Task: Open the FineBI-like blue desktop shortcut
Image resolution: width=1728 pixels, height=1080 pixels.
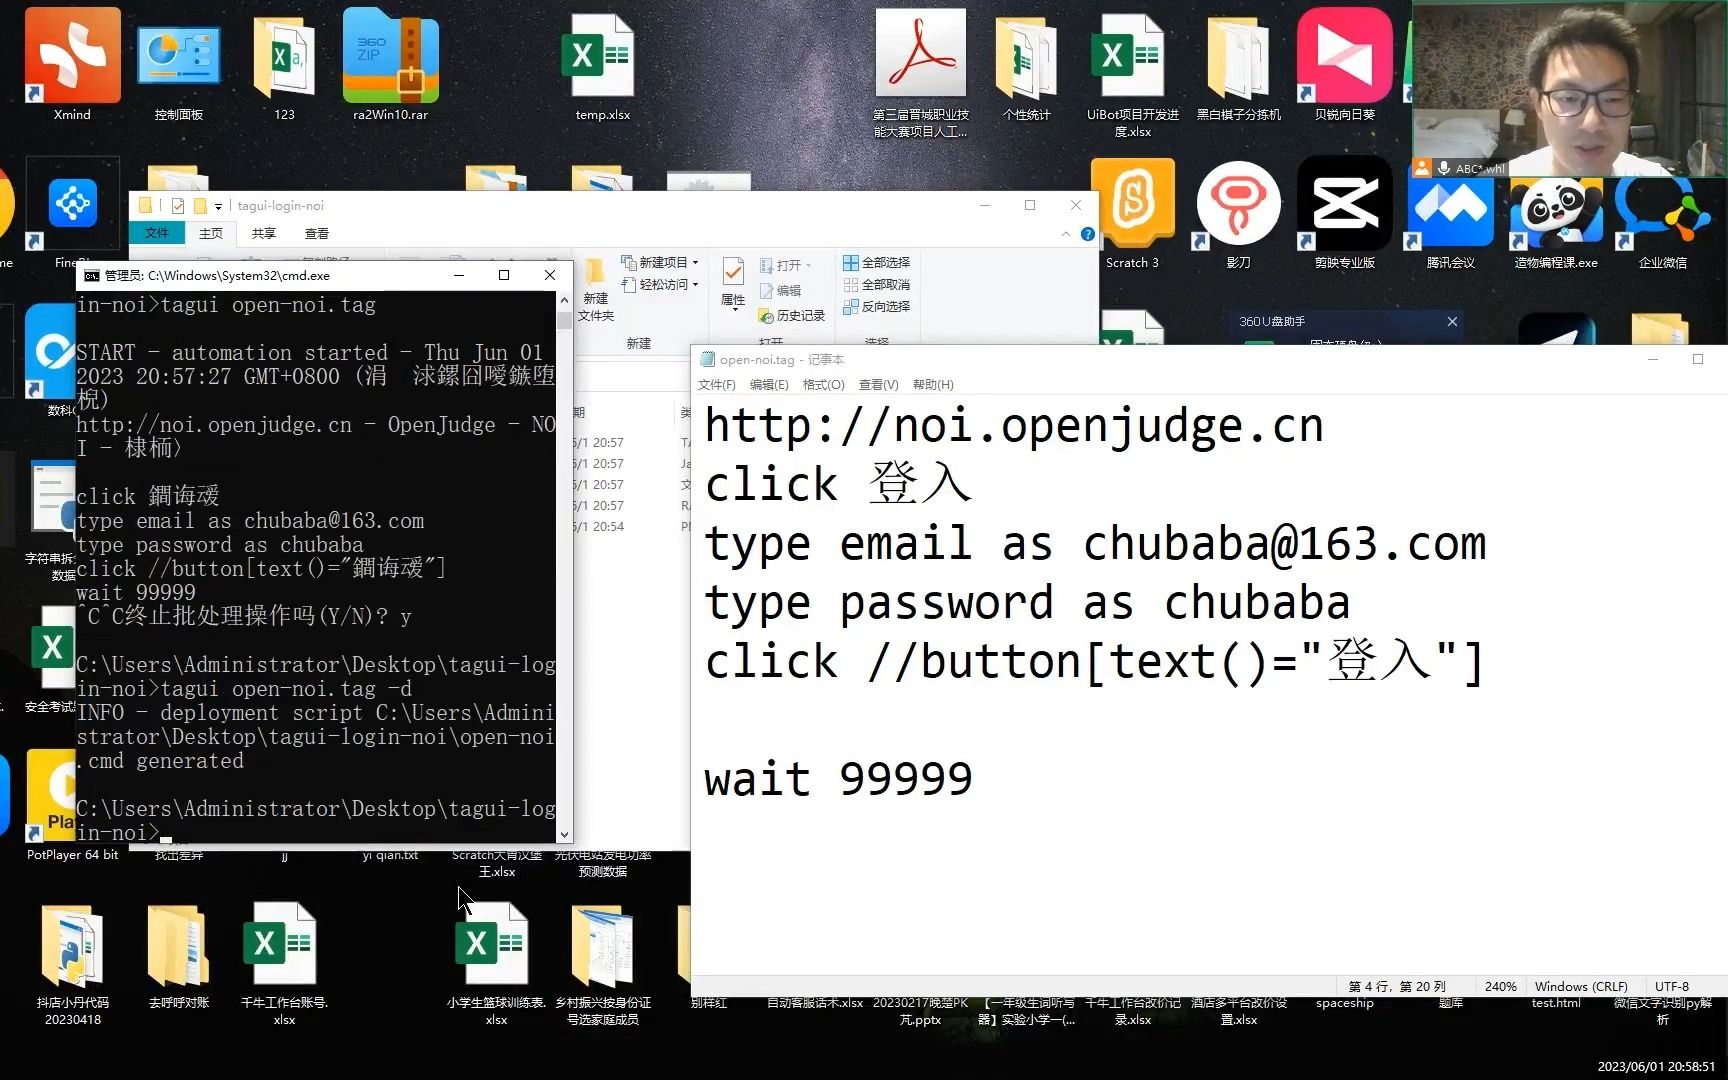Action: pyautogui.click(x=73, y=205)
